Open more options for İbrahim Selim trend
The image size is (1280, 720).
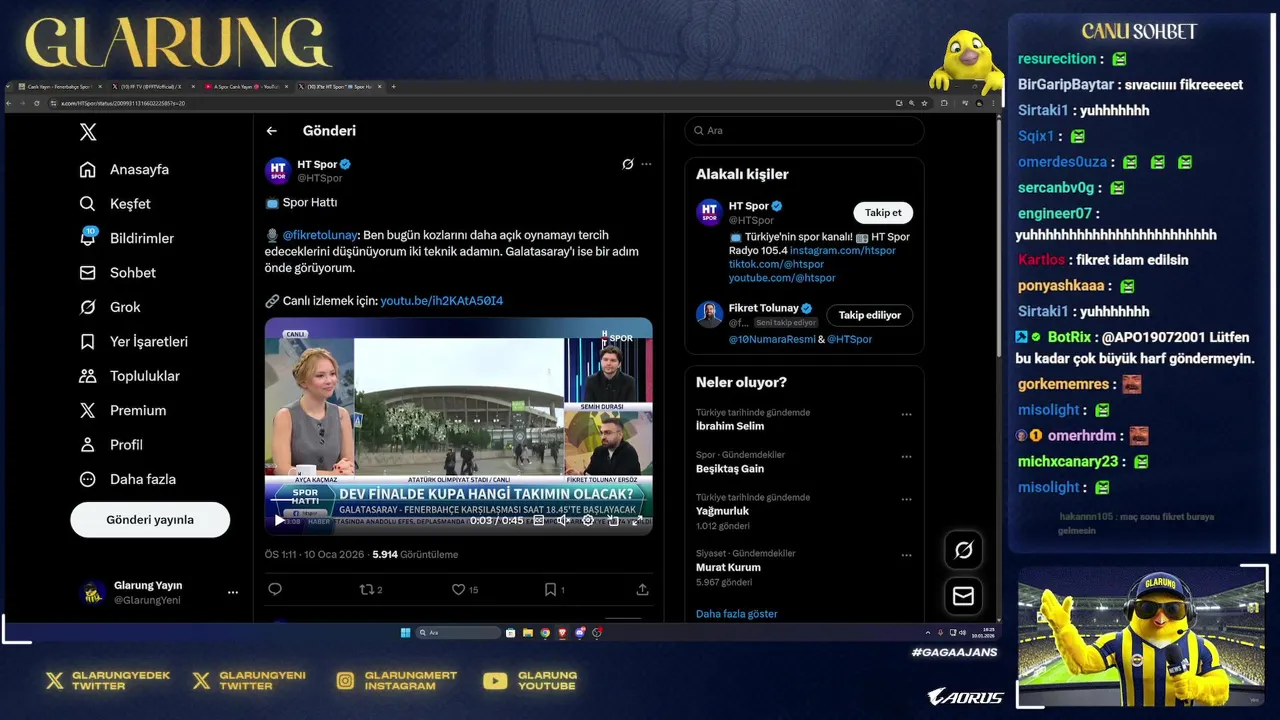906,414
